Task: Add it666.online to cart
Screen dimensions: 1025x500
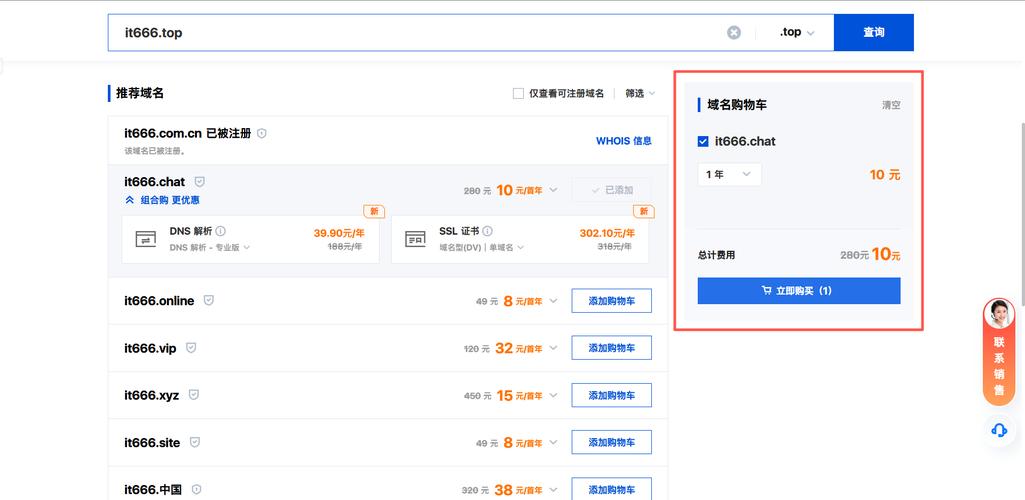Action: [611, 301]
